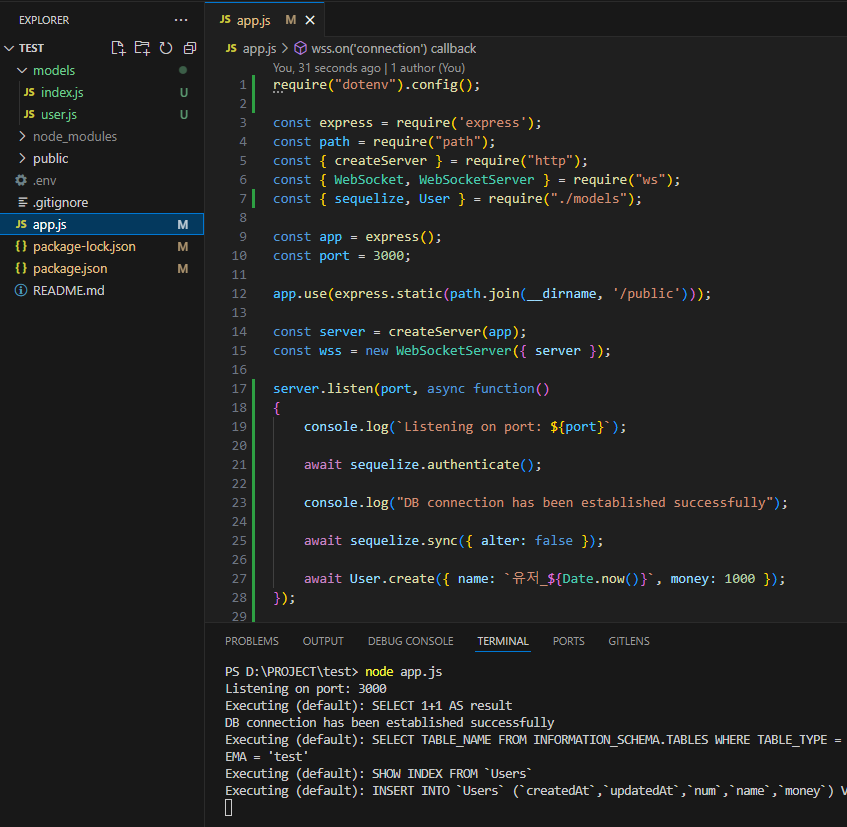Switch to the OUTPUT panel tab
847x827 pixels.
click(323, 641)
